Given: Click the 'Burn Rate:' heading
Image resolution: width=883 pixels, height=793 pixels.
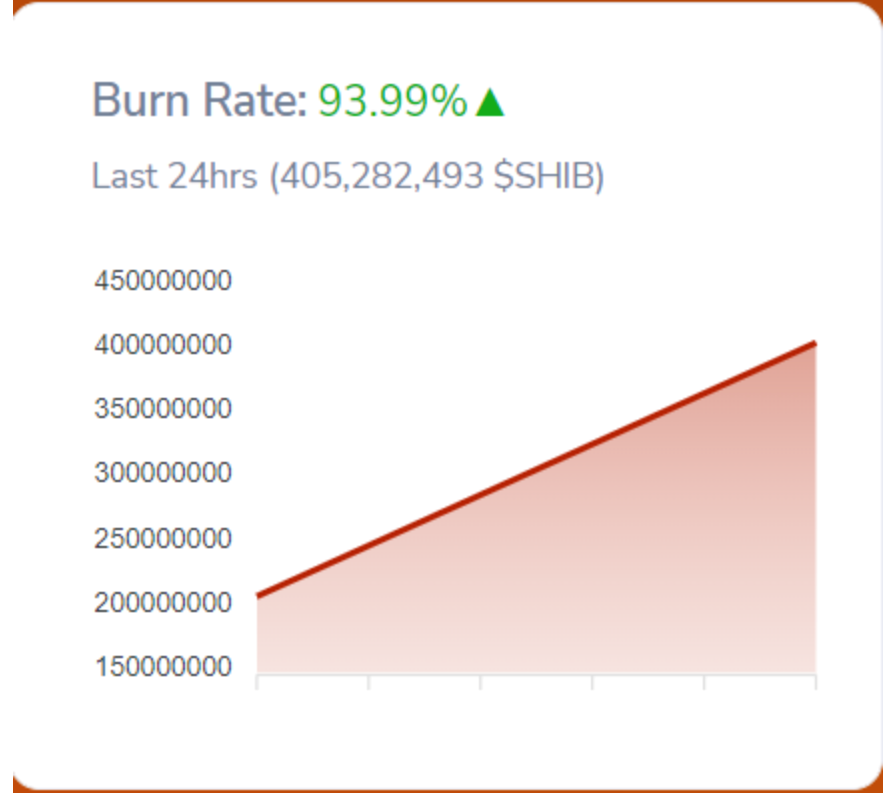Looking at the screenshot, I should tap(200, 100).
